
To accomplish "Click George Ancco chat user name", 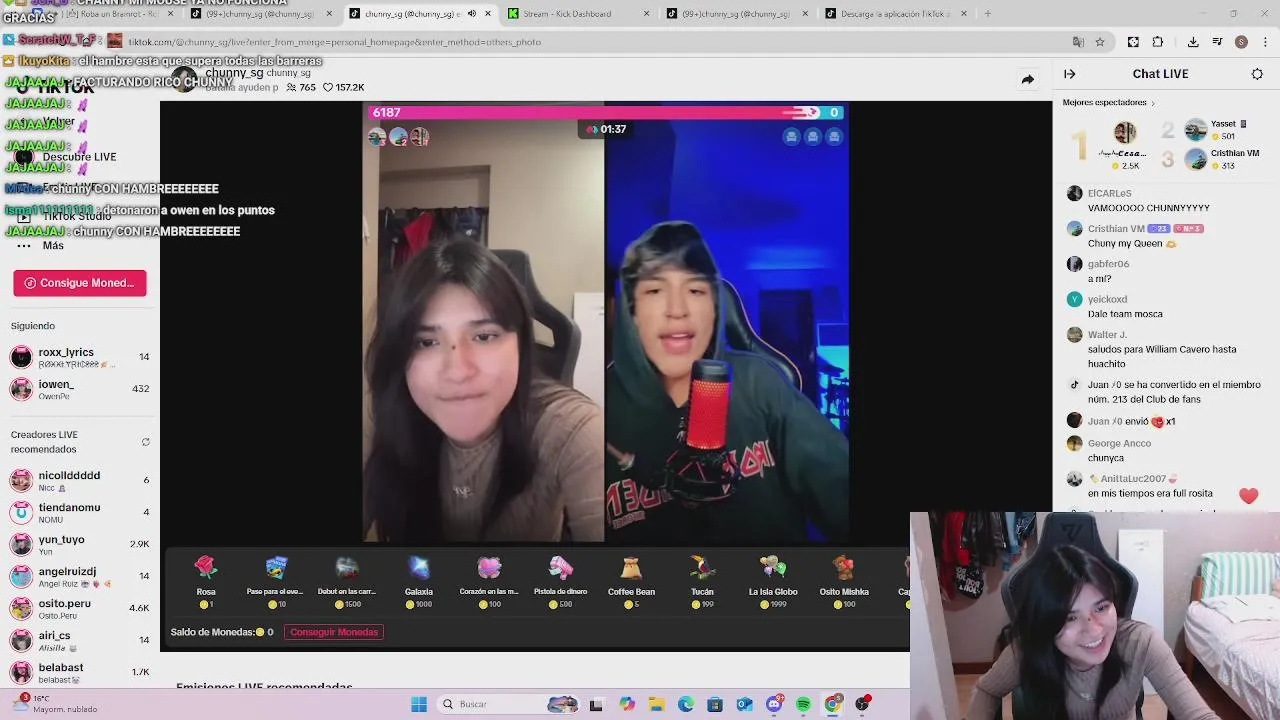I will [x=1119, y=443].
